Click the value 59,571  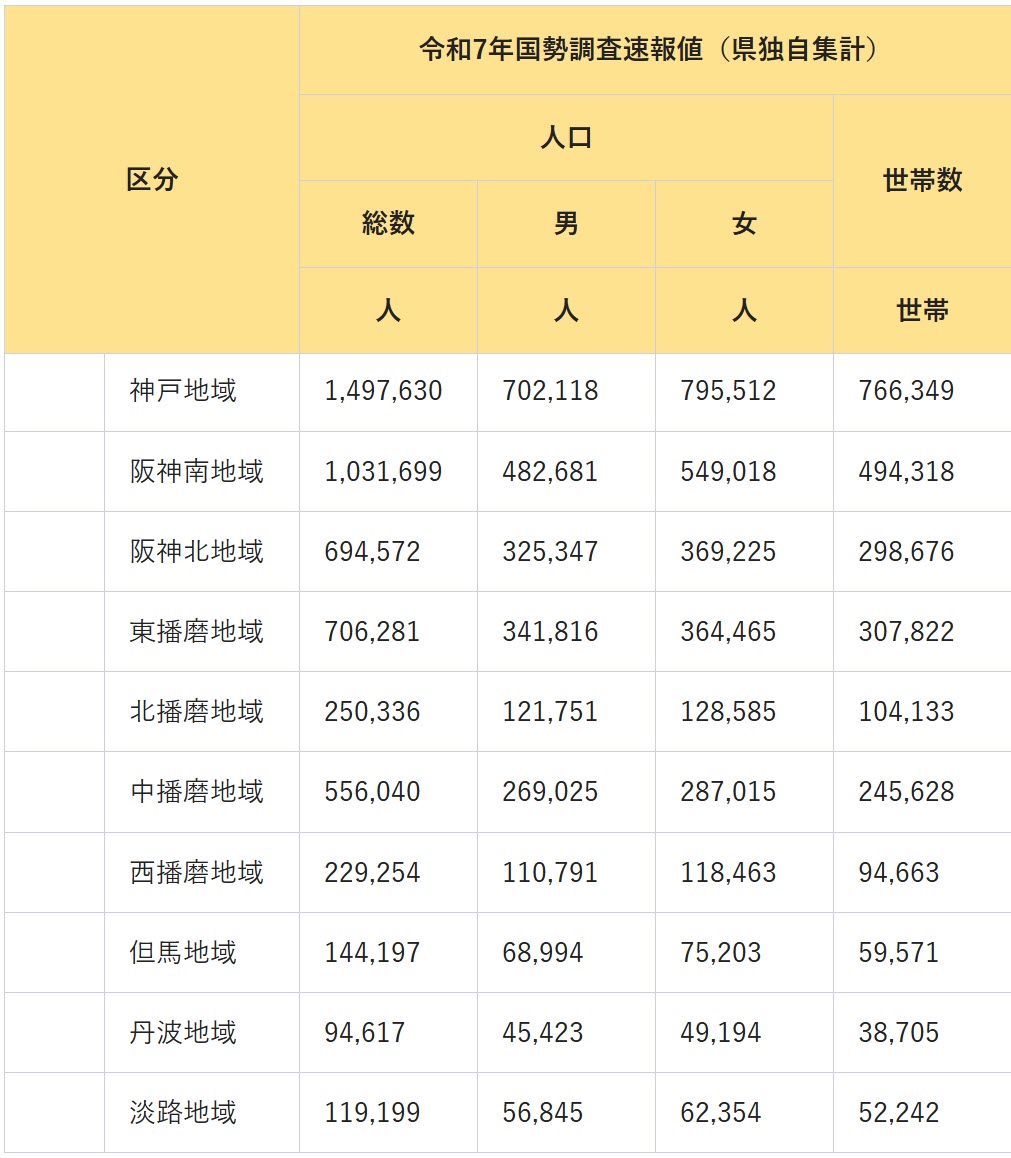click(899, 953)
